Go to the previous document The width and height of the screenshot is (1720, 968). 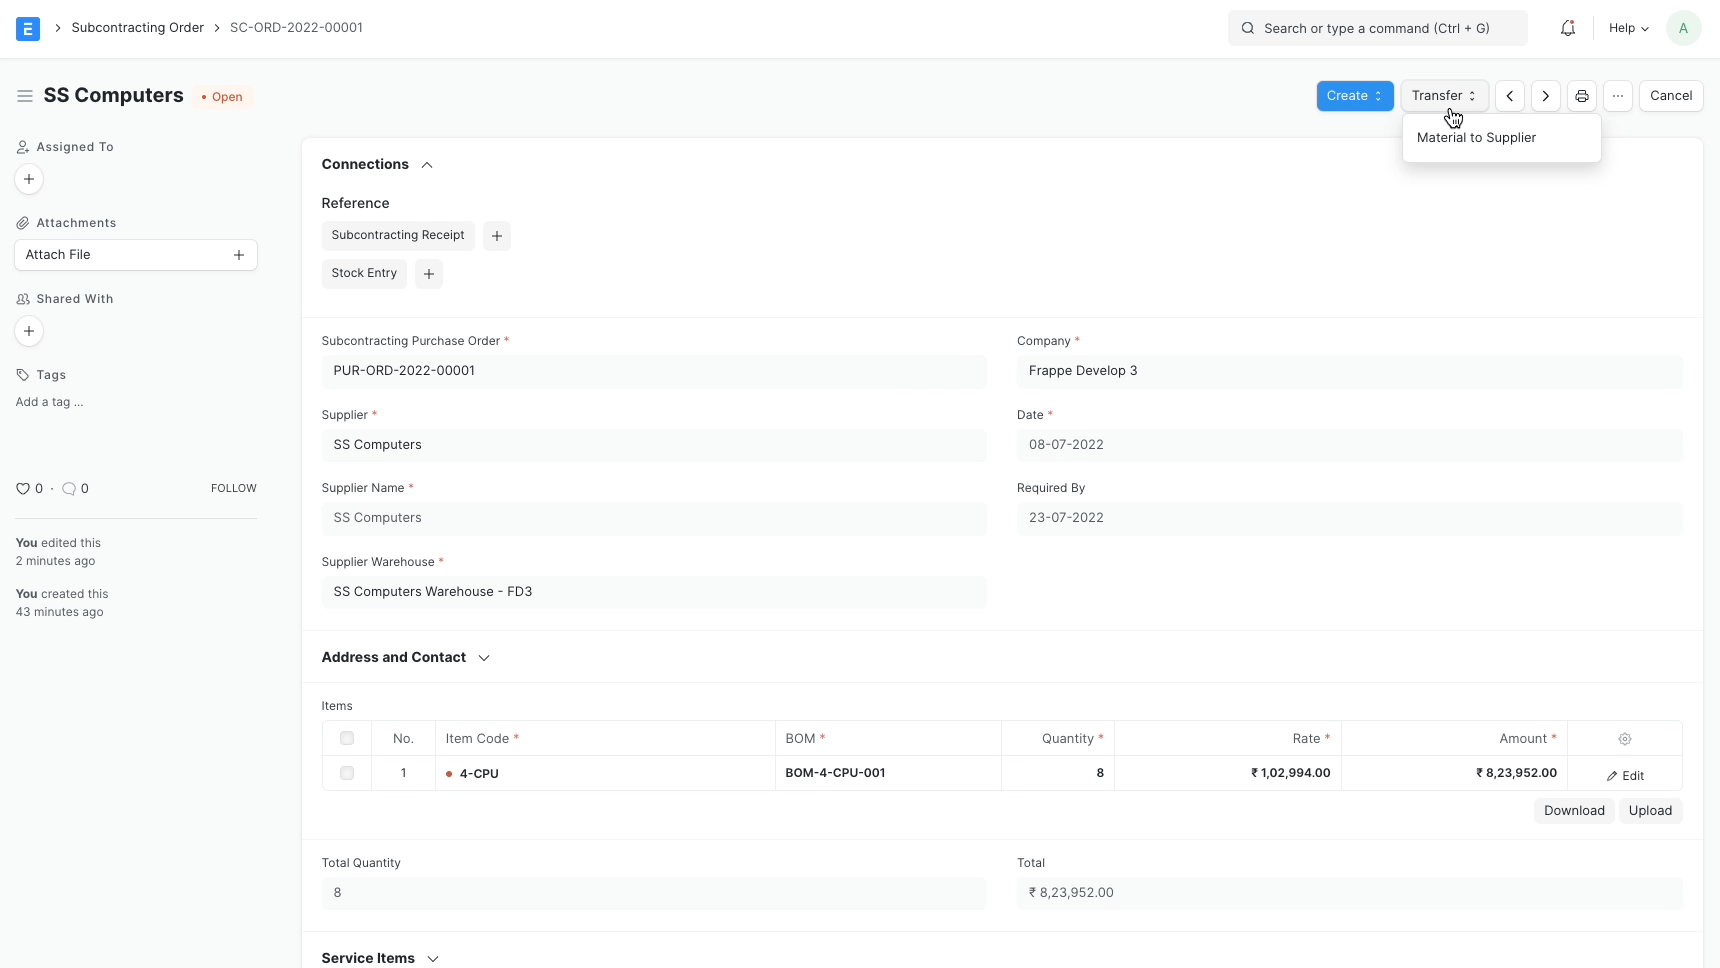pos(1509,96)
